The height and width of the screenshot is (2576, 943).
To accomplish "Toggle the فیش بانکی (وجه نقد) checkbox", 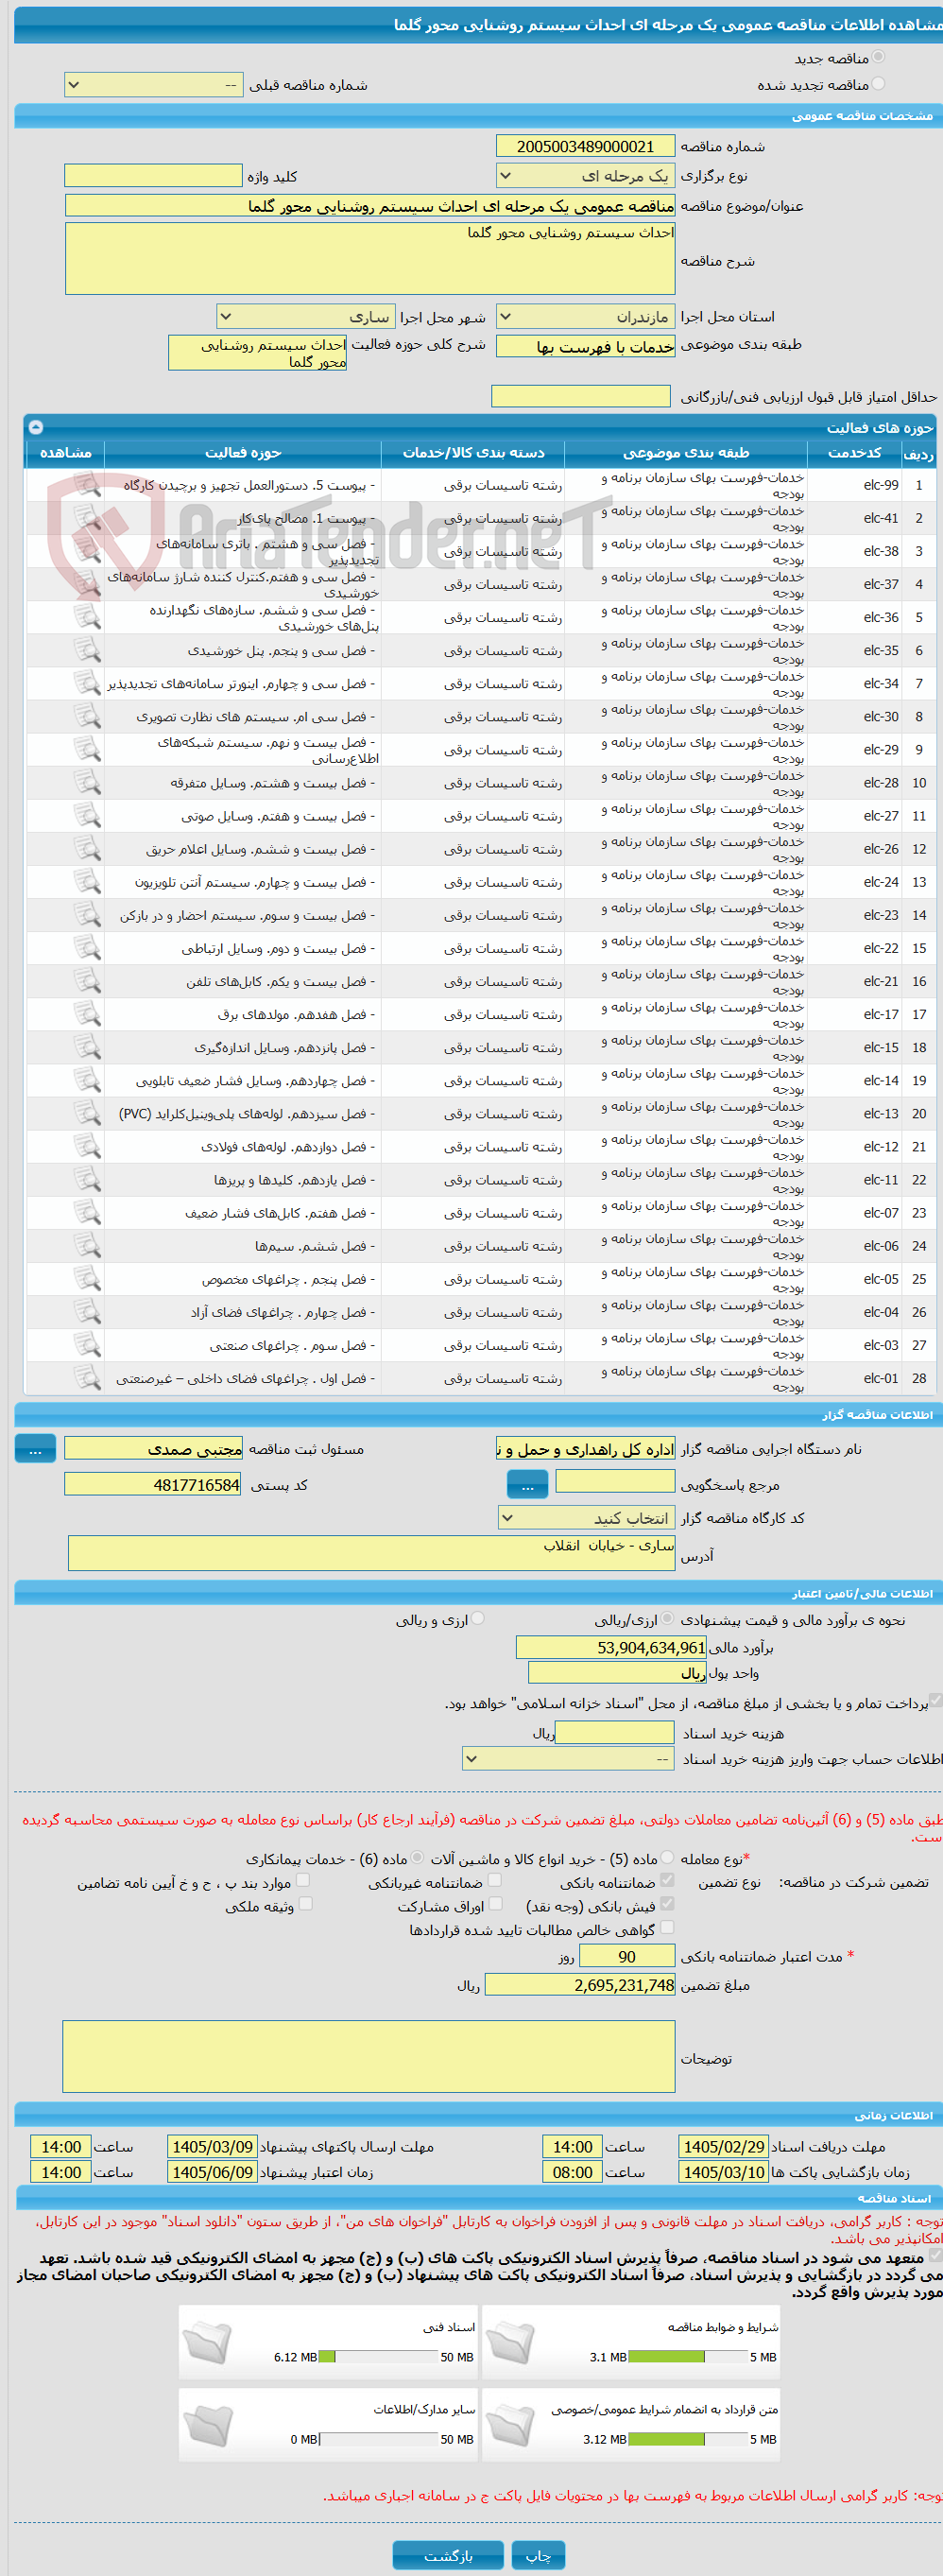I will 667,1904.
